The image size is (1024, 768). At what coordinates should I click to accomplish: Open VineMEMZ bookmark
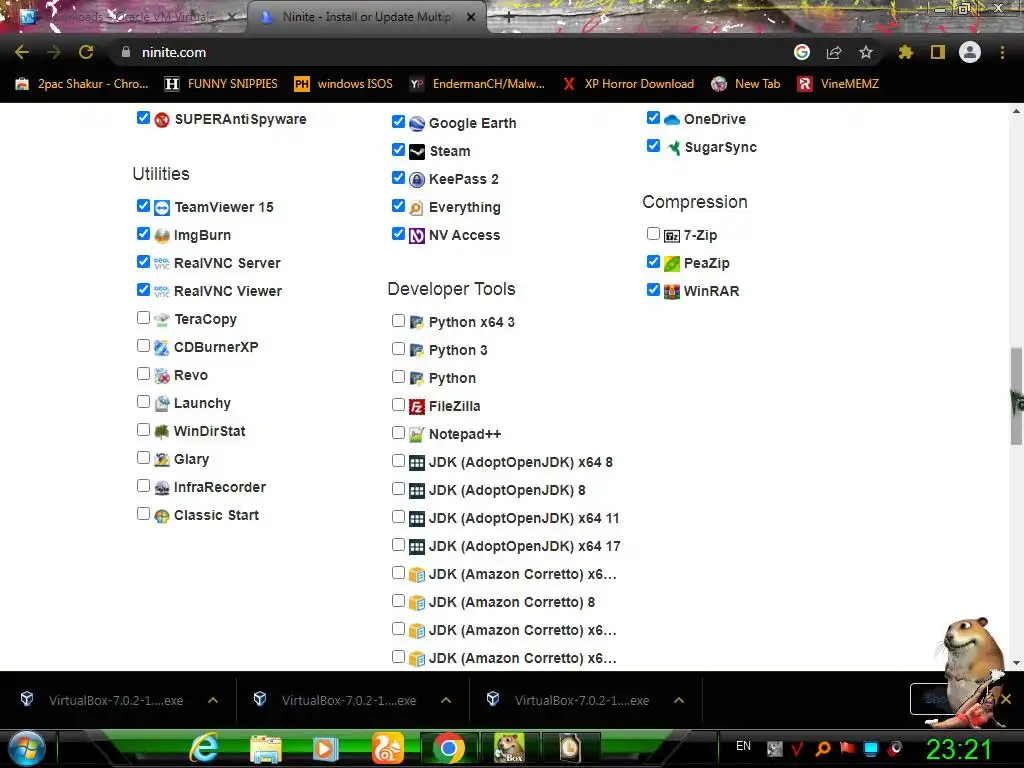pos(839,84)
